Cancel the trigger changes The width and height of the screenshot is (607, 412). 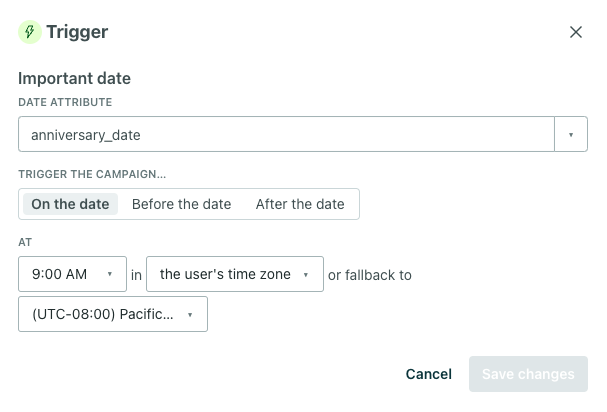coord(429,374)
